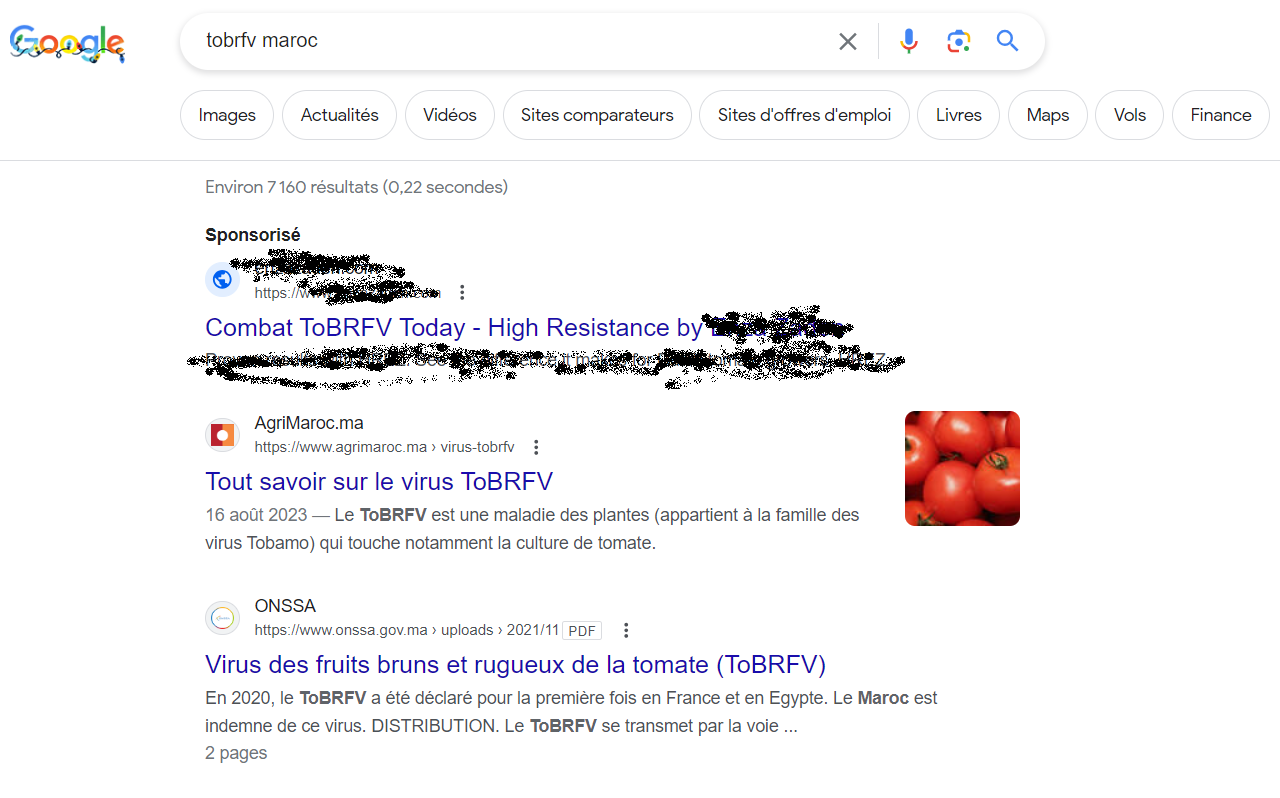Image resolution: width=1280 pixels, height=798 pixels.
Task: Click the AgriMaroc.ma favicon
Action: (x=222, y=435)
